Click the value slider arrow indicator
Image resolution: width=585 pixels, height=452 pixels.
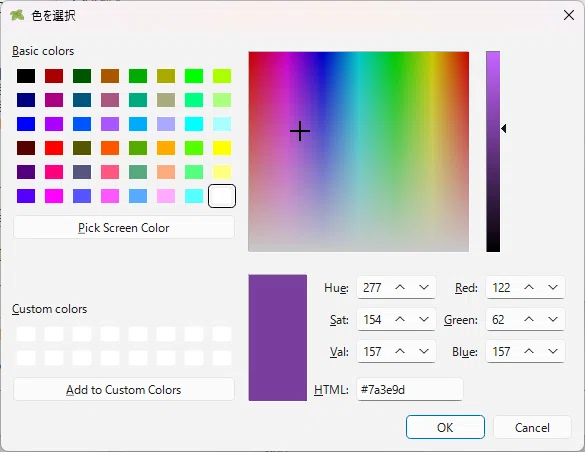[504, 129]
